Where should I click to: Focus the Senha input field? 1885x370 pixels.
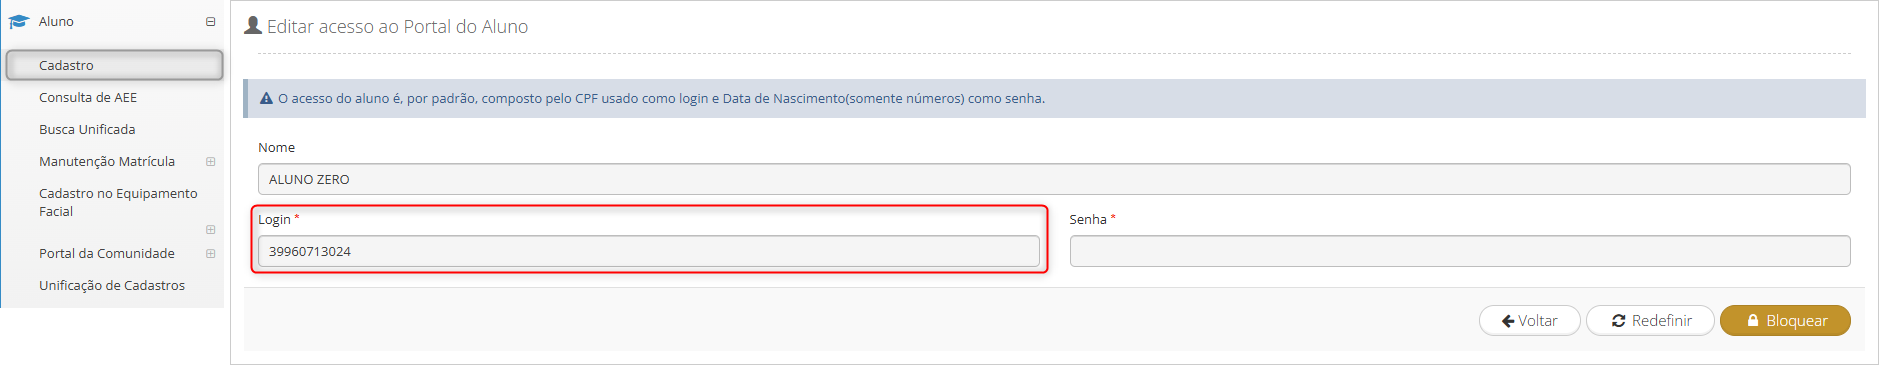tap(1460, 251)
